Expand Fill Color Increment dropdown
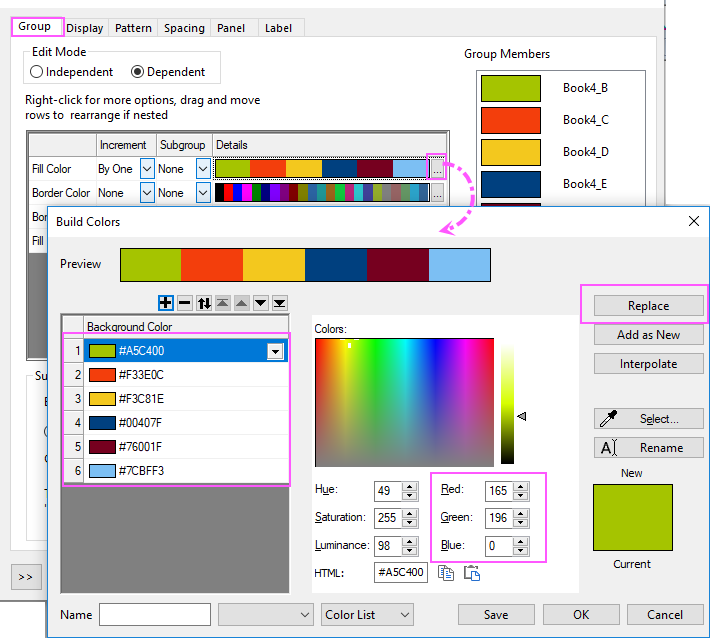Screen dimensions: 710x638 point(147,169)
